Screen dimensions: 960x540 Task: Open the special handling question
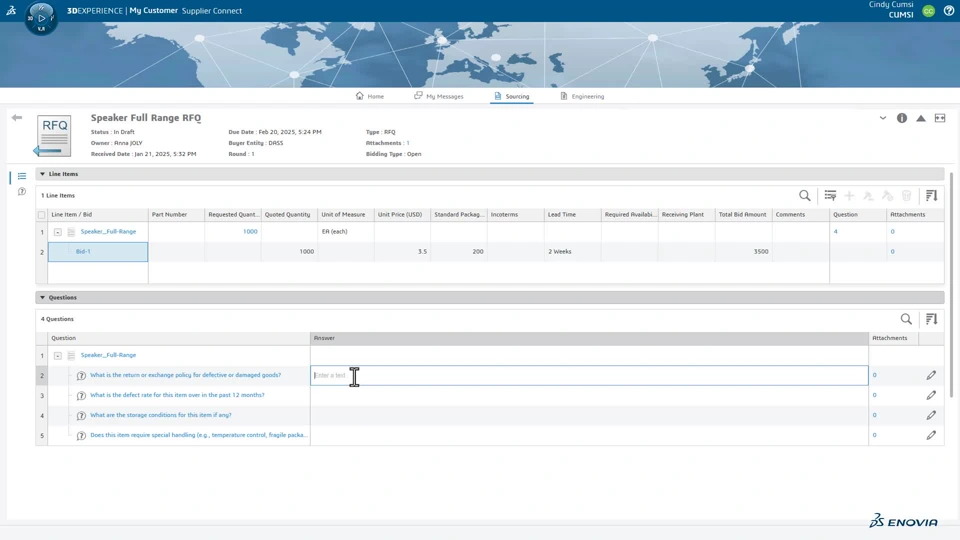(x=199, y=435)
